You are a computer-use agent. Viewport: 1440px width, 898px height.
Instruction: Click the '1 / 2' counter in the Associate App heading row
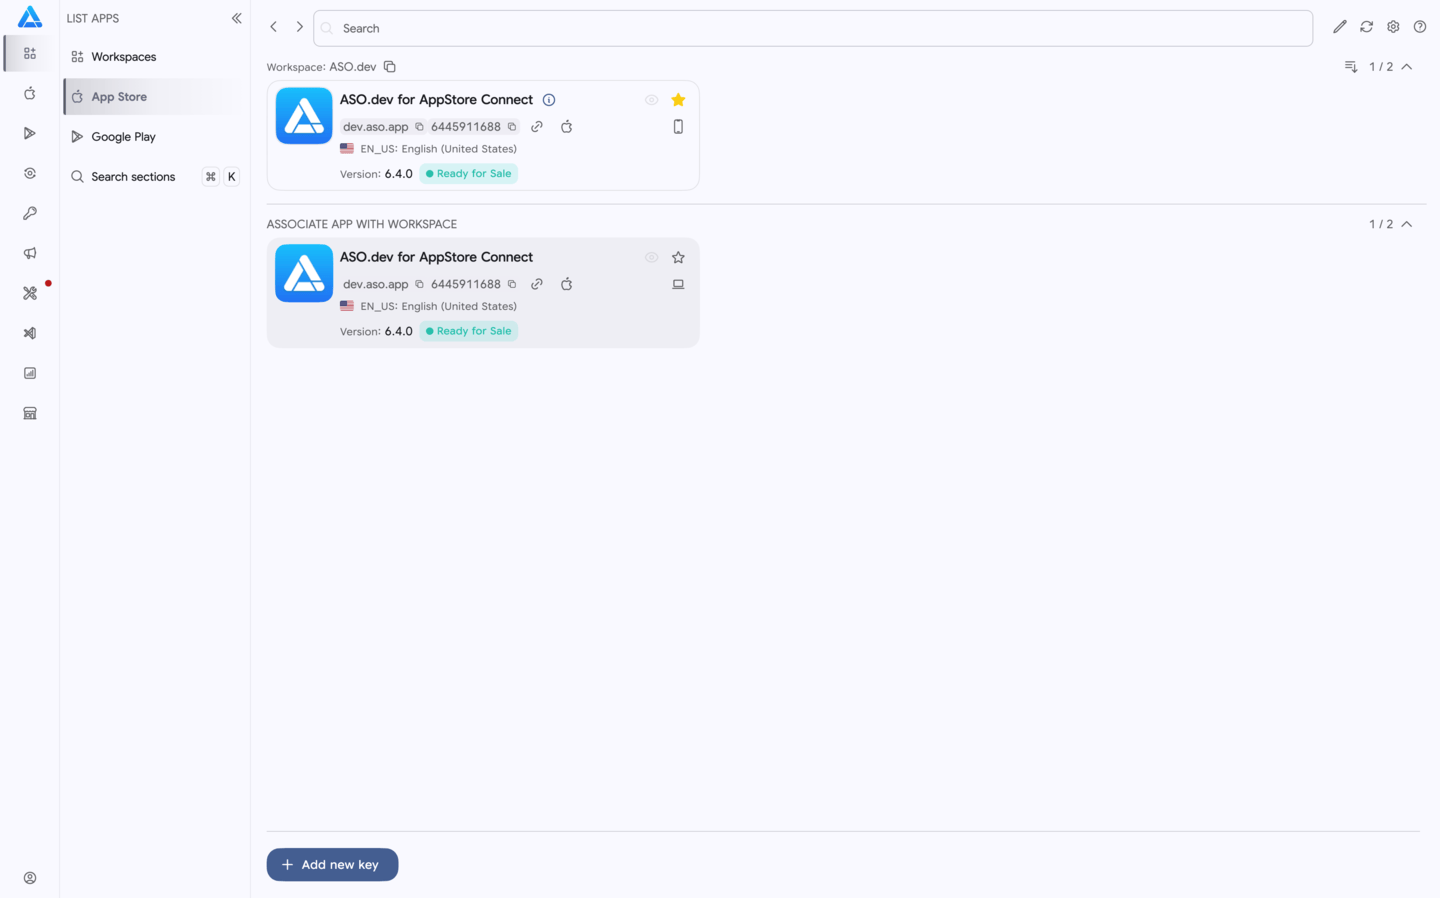tap(1381, 224)
